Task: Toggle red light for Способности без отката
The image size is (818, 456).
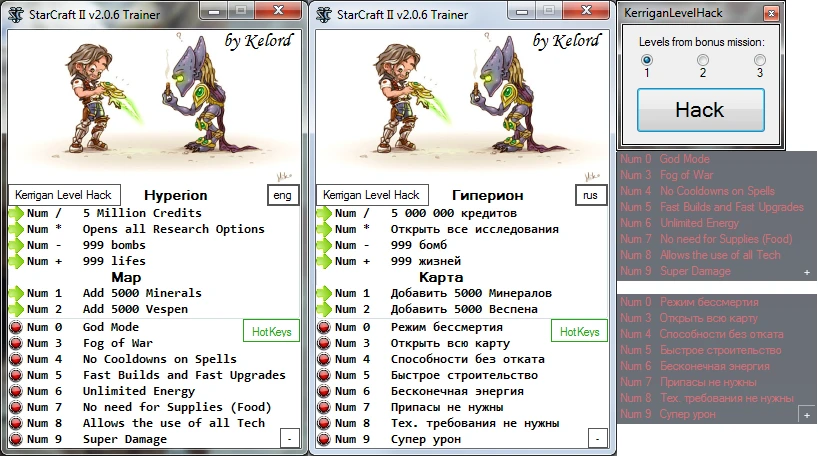Action: point(324,359)
